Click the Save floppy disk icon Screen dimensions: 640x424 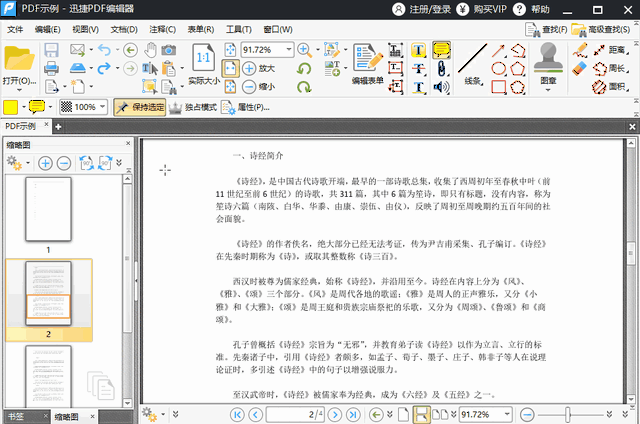click(51, 50)
